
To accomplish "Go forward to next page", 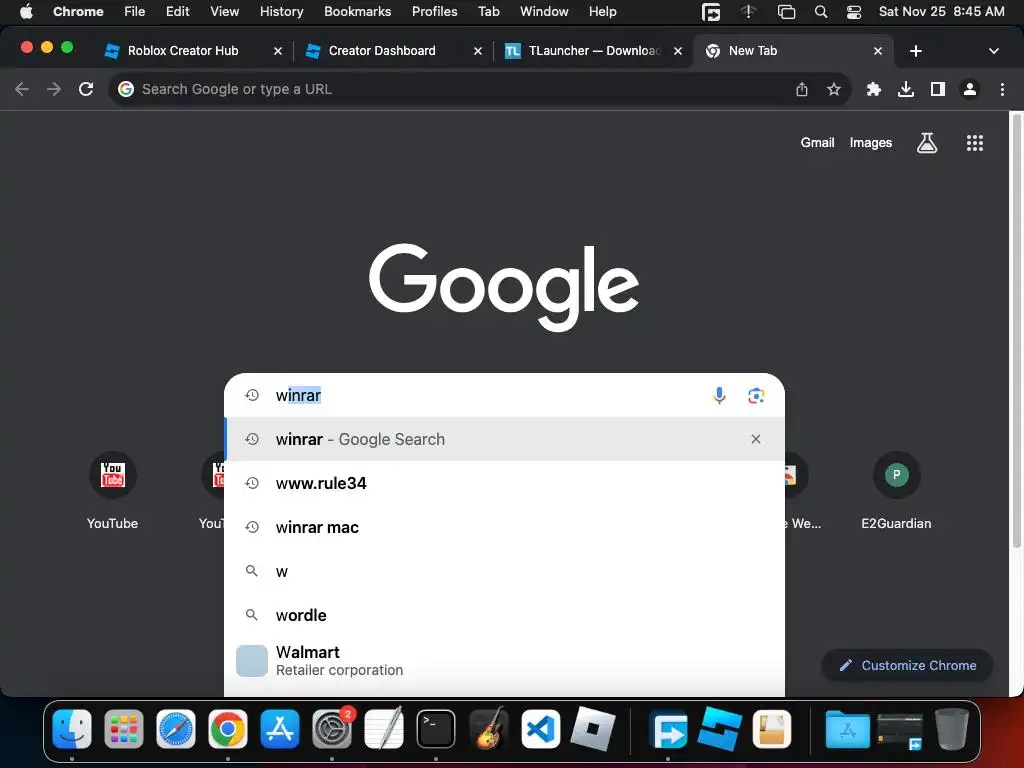I will 54,89.
